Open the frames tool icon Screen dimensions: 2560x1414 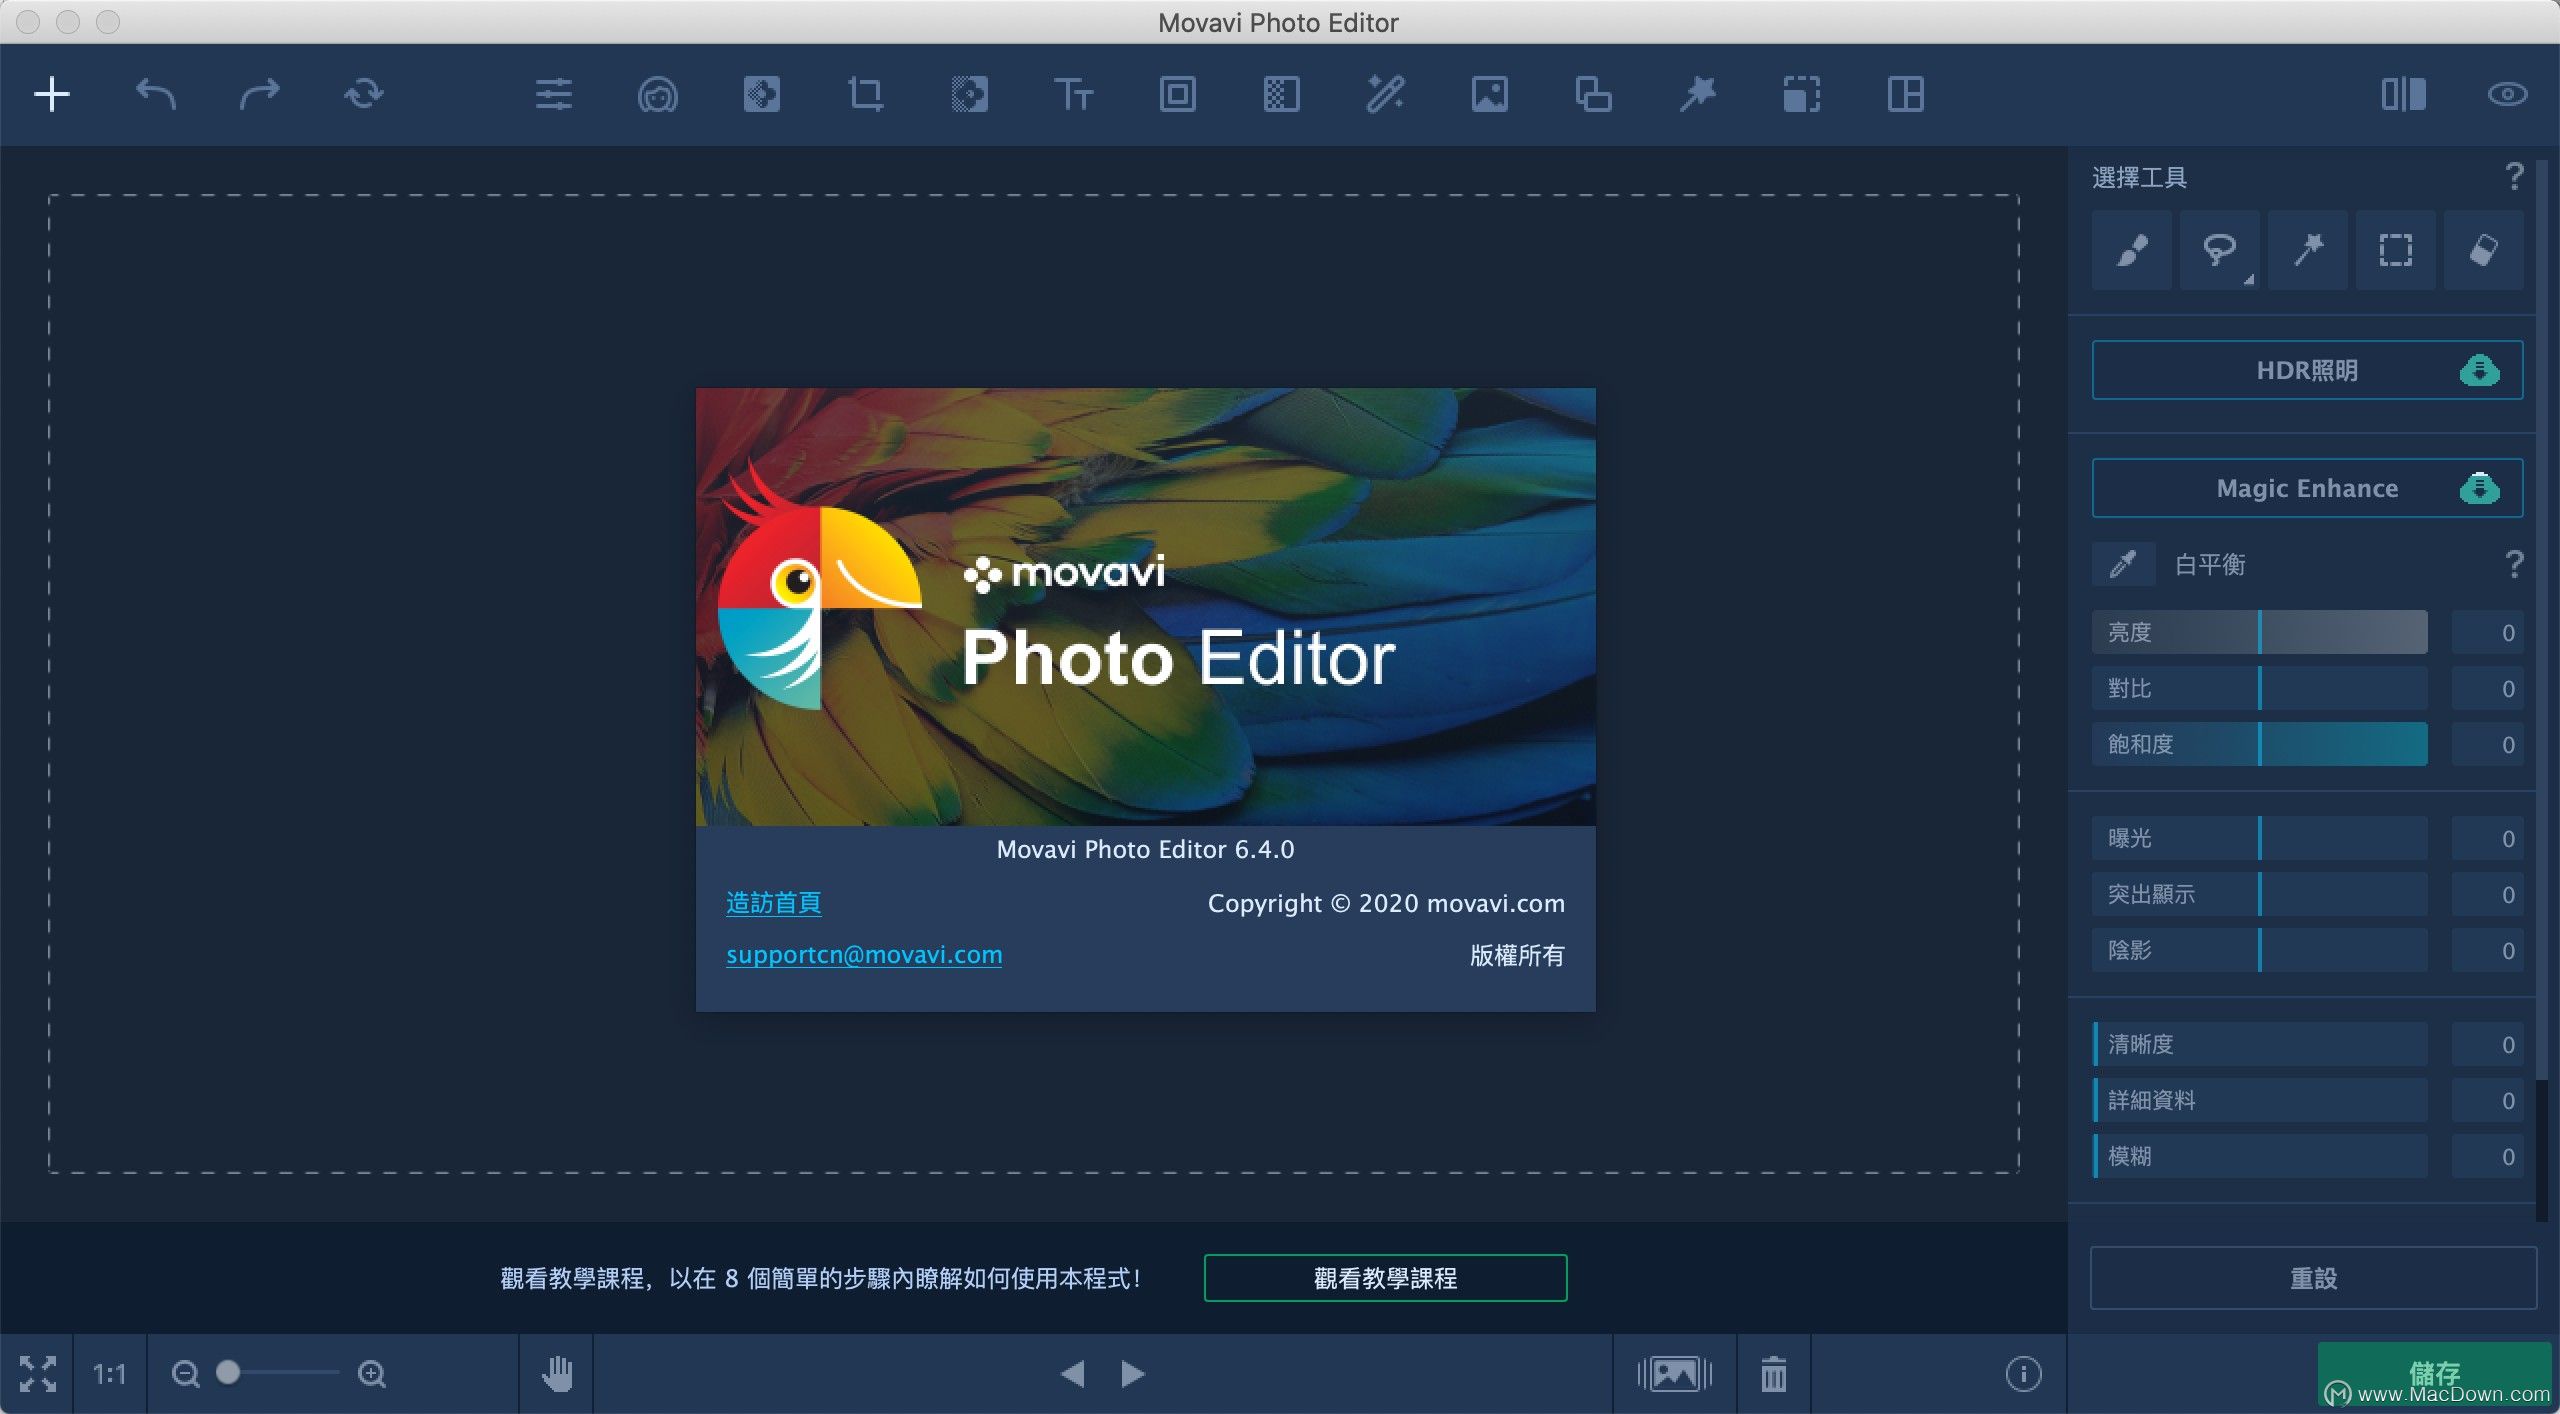1178,95
